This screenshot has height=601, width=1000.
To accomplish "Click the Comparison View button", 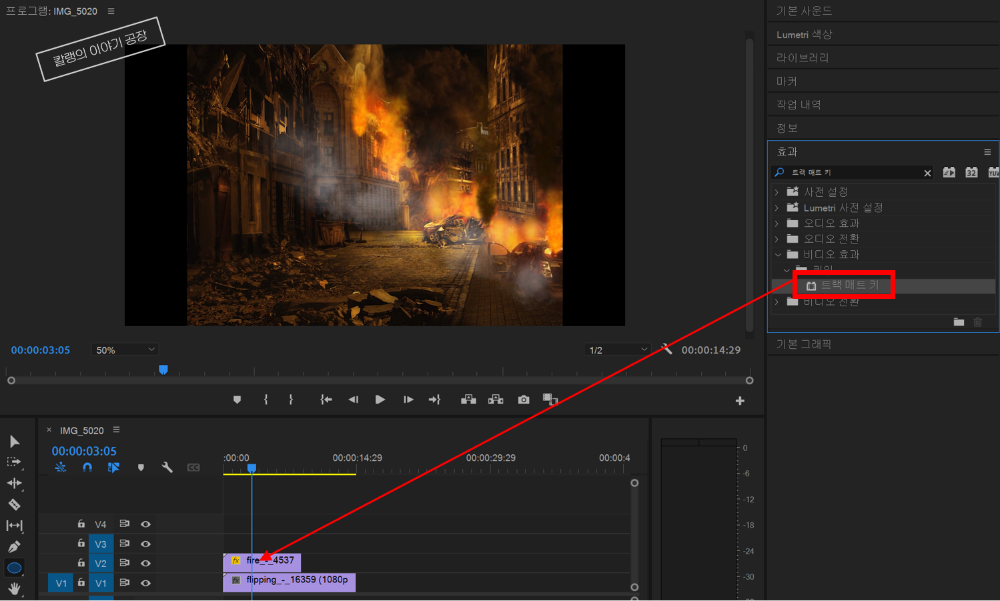I will pos(550,399).
